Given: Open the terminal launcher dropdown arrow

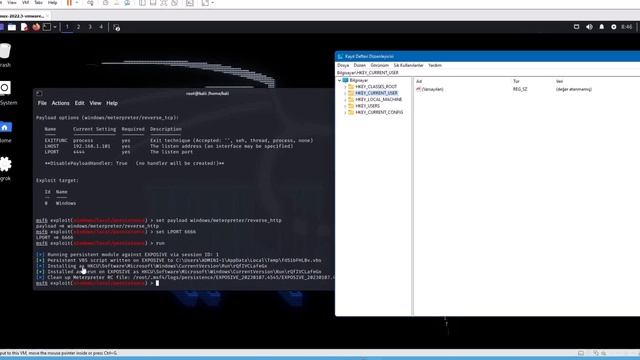Looking at the screenshot, I should (55, 27).
